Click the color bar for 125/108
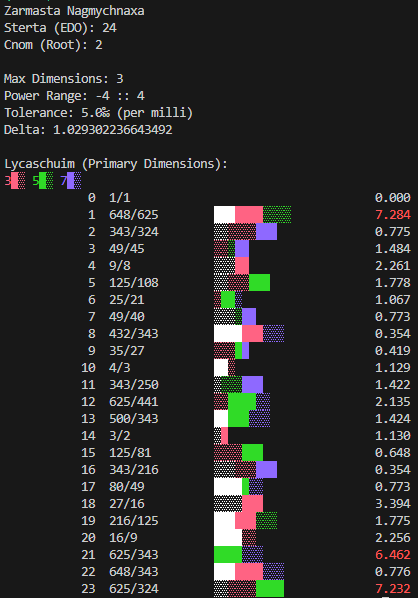Screen dimensions: 418x598 pos(242,283)
